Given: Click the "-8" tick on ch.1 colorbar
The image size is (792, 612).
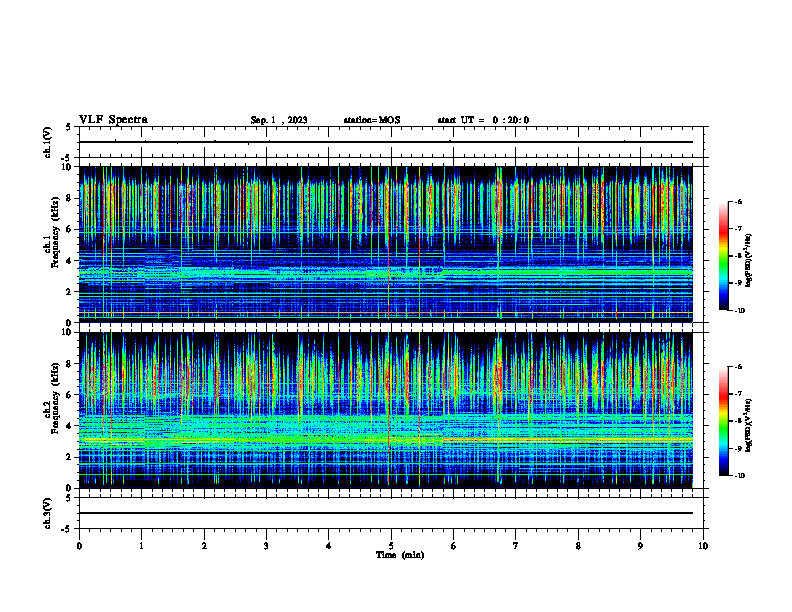Looking at the screenshot, I should pyautogui.click(x=738, y=256).
